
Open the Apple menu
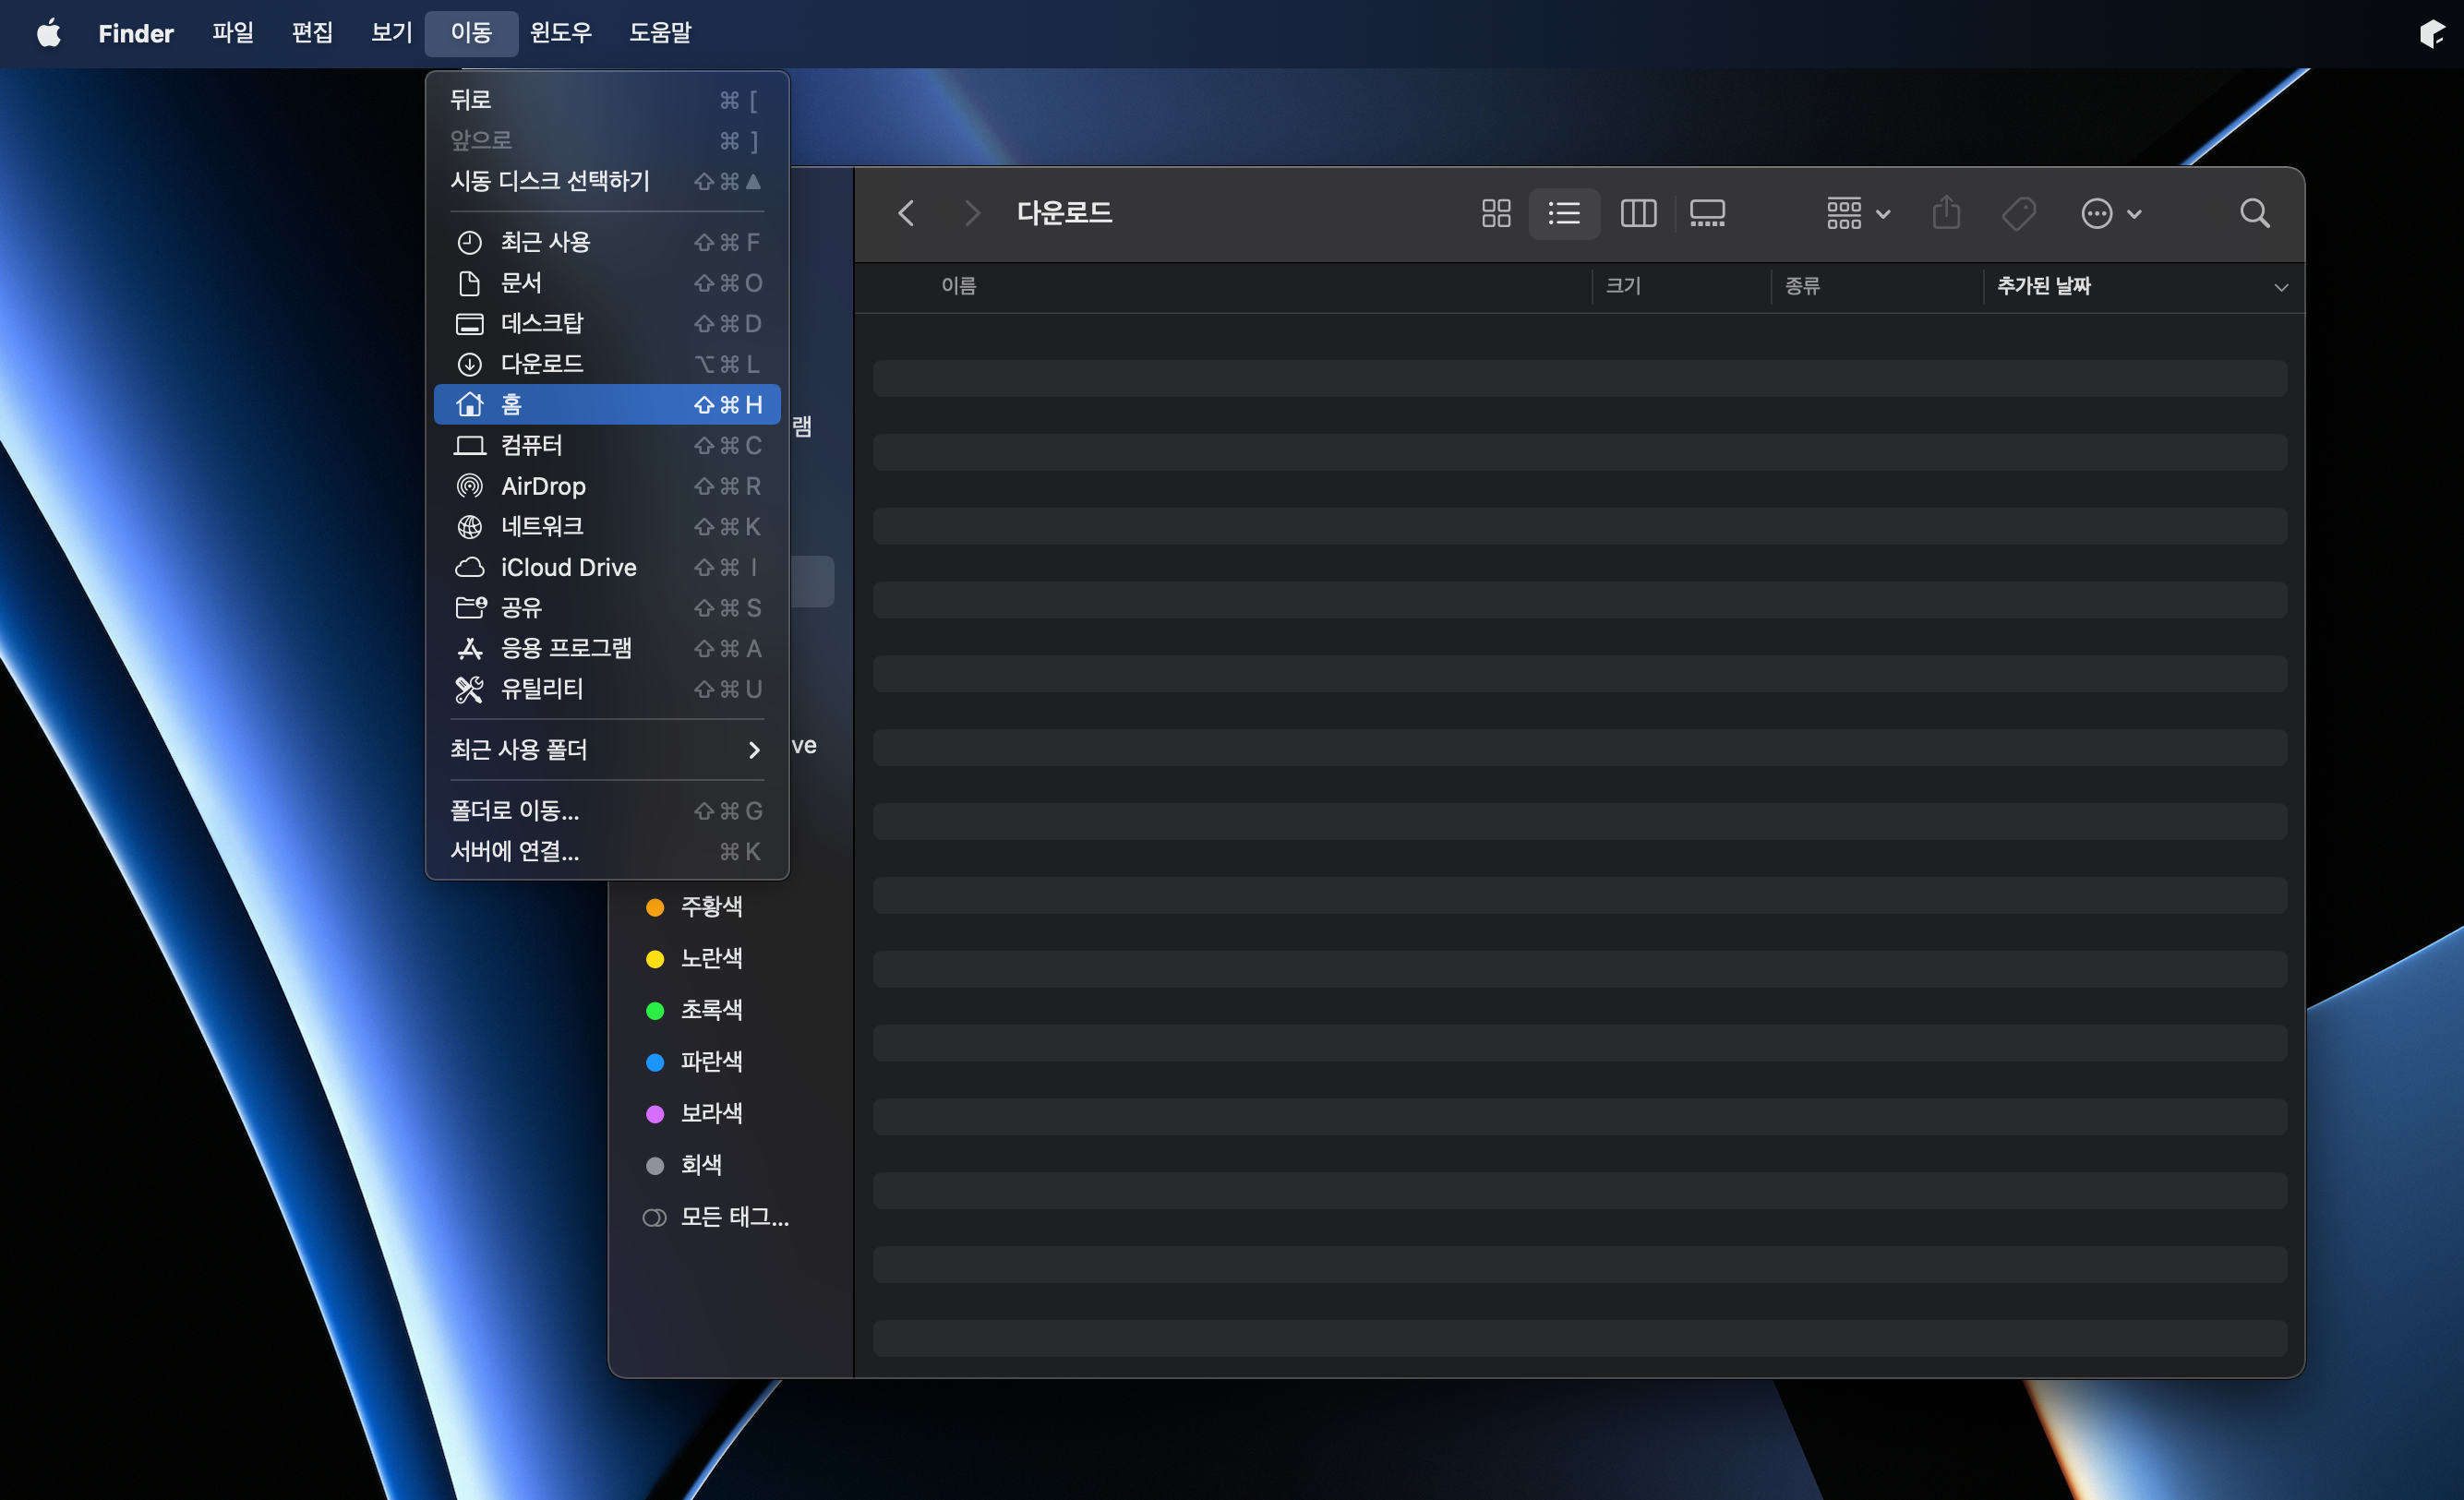48,33
